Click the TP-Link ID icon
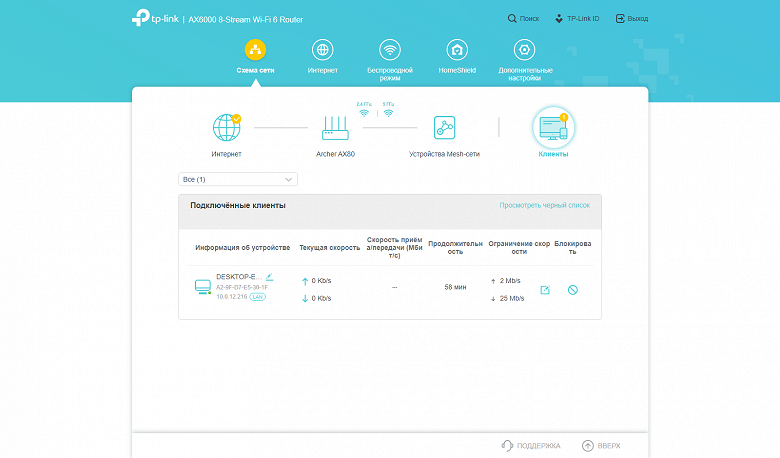Image resolution: width=780 pixels, height=458 pixels. (559, 18)
